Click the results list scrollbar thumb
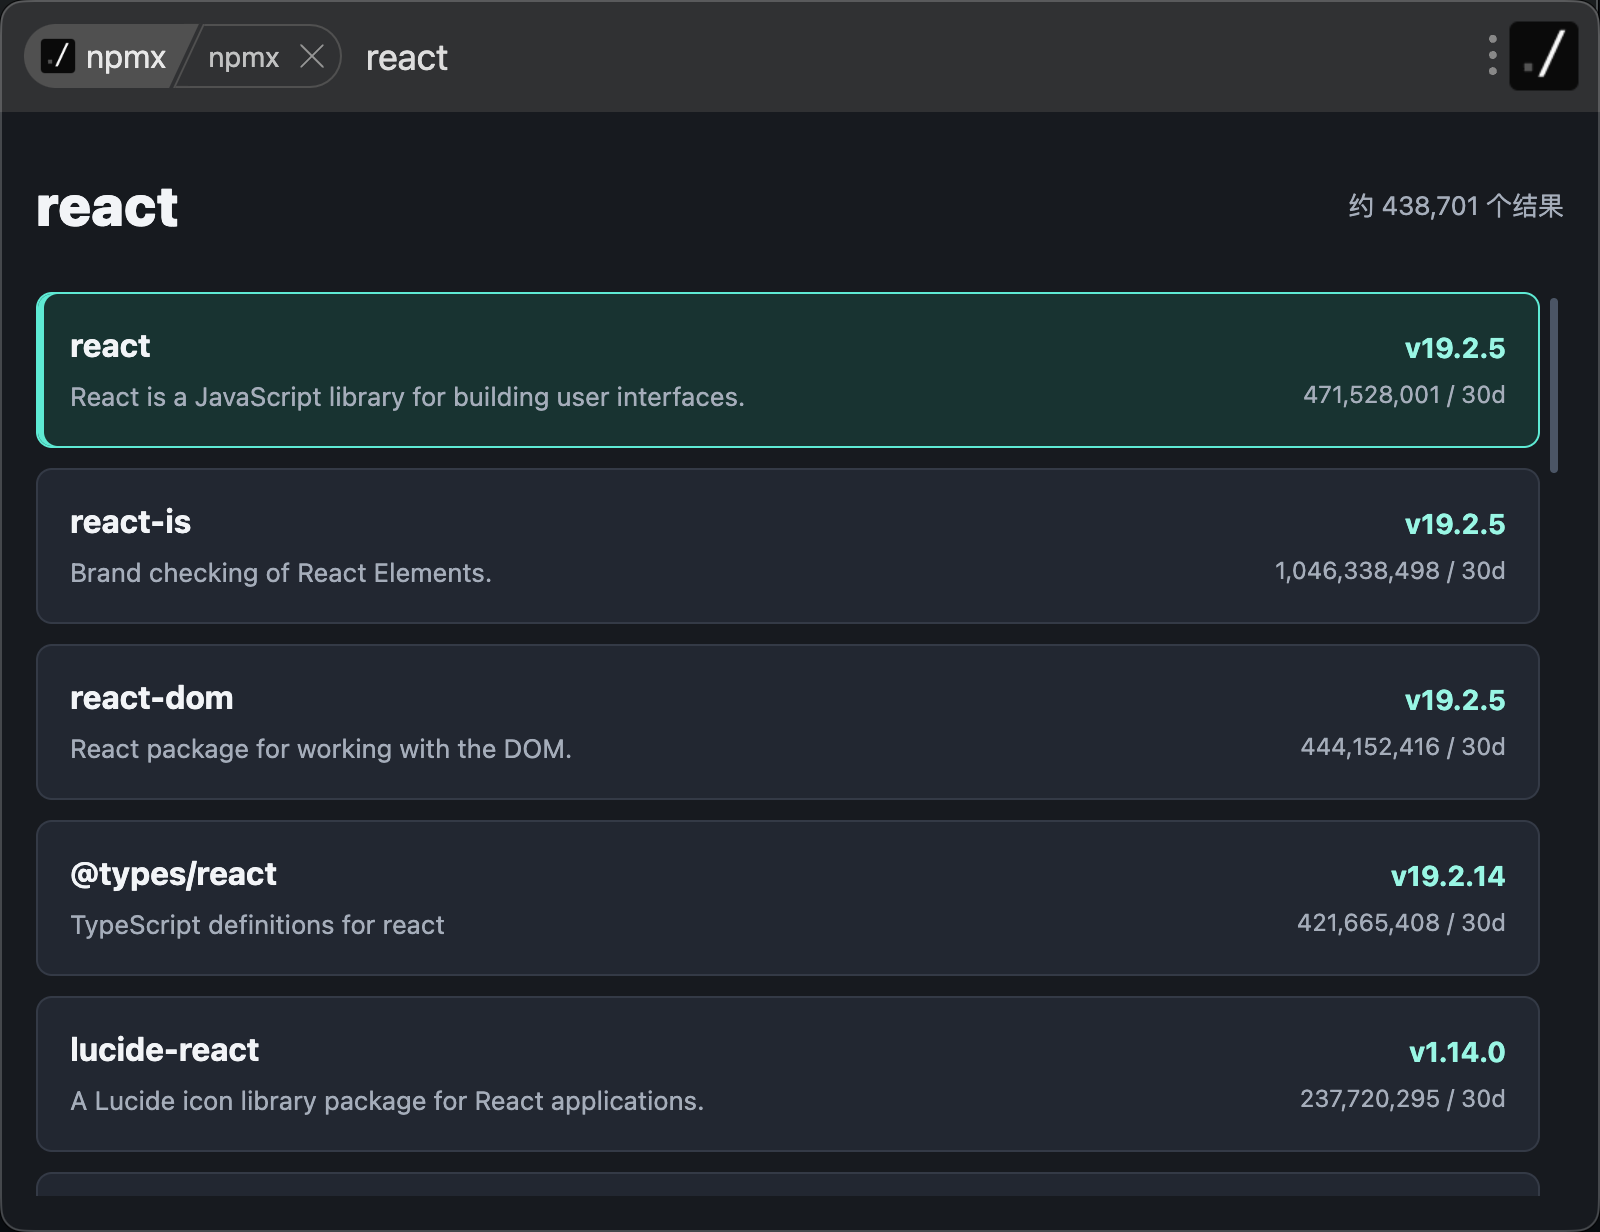 coord(1554,385)
